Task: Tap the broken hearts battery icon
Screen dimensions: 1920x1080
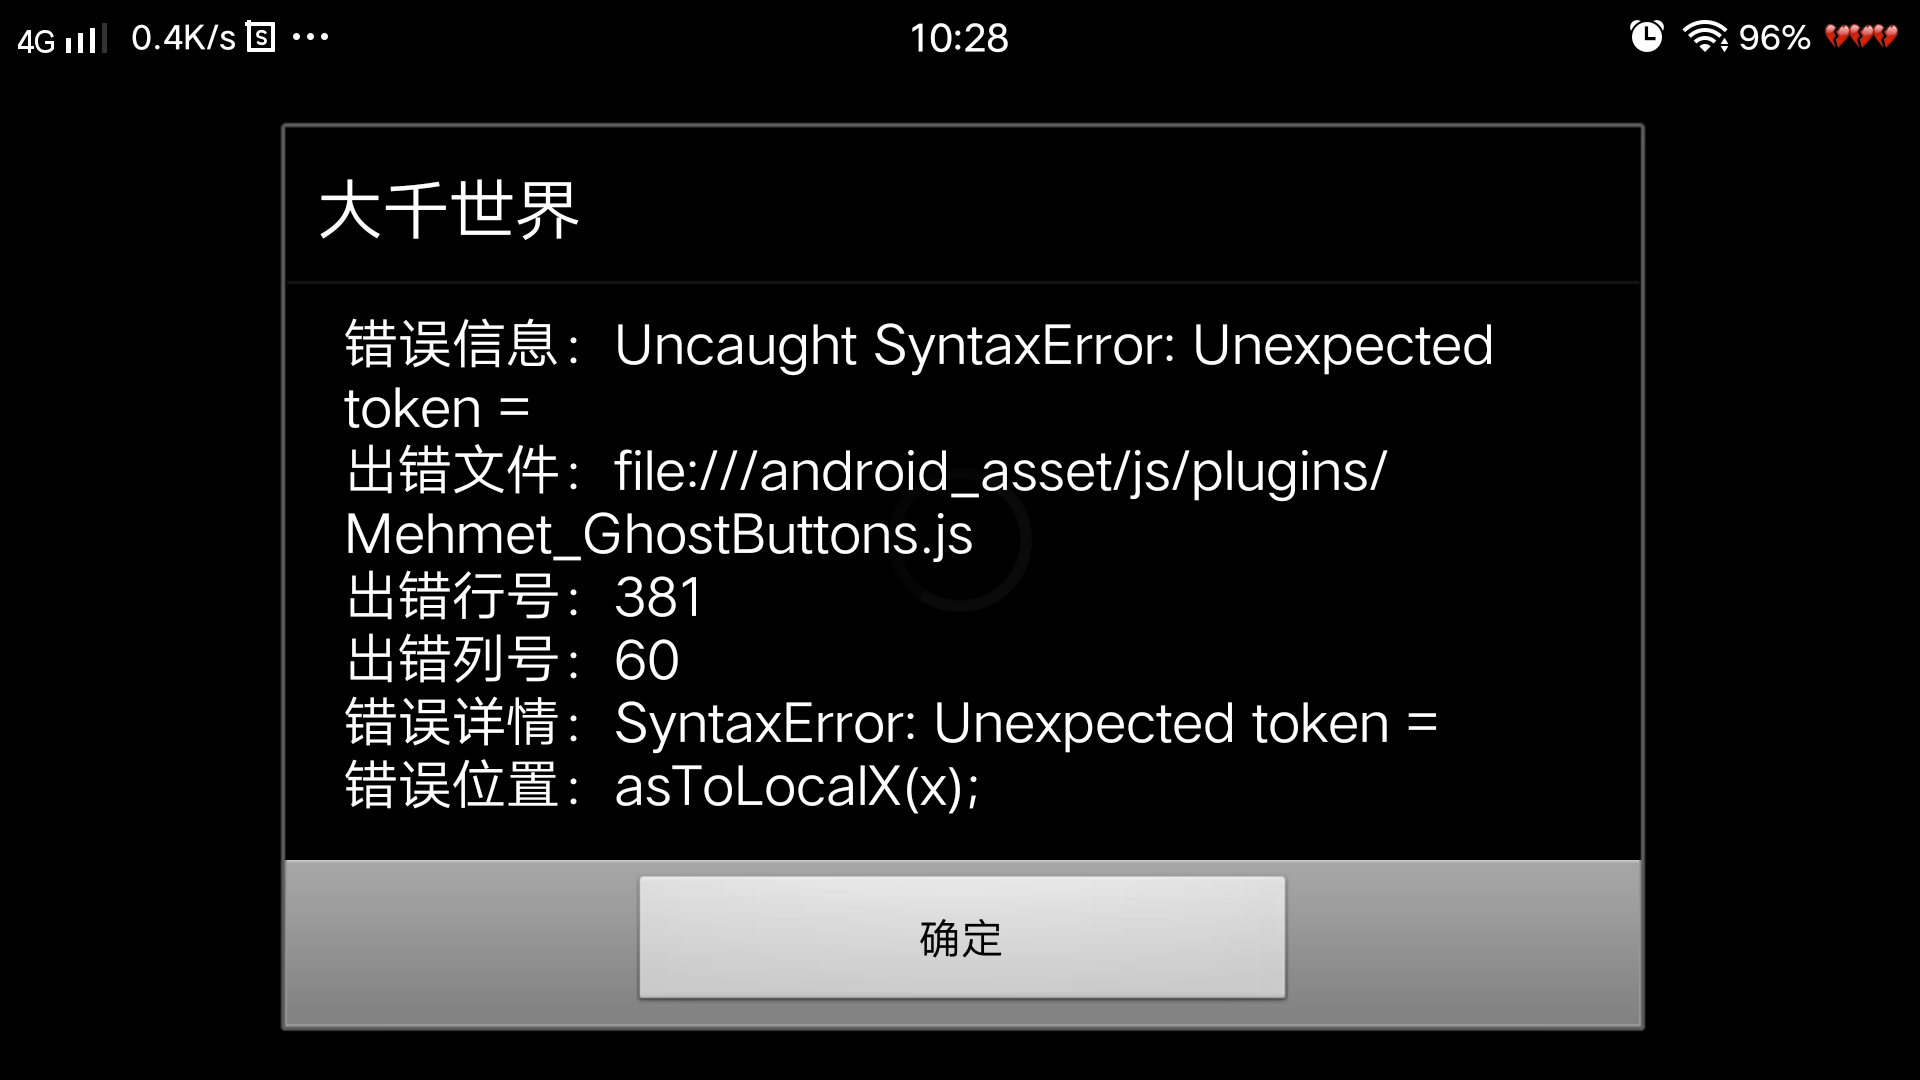Action: [x=1861, y=37]
